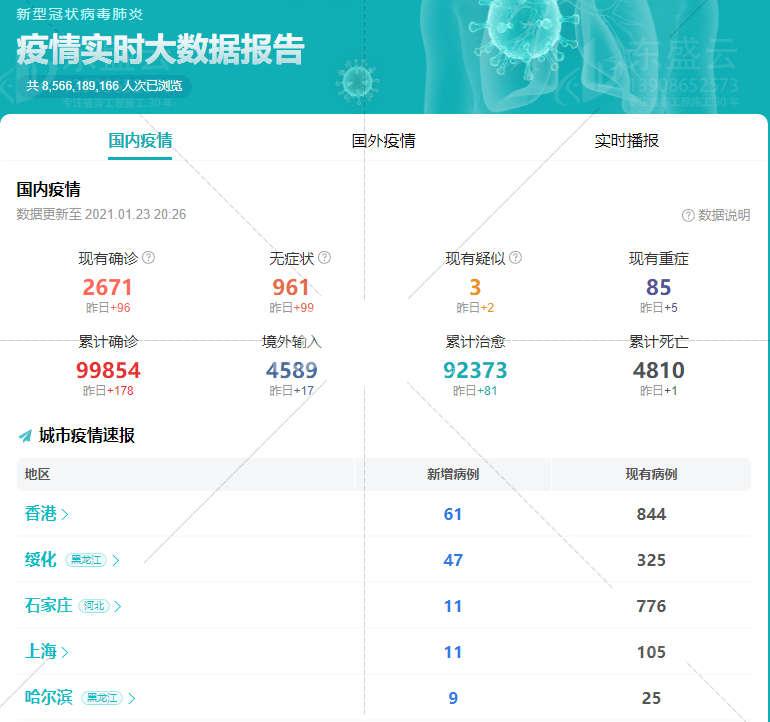Click help icon next to 现有疑似

click(515, 257)
